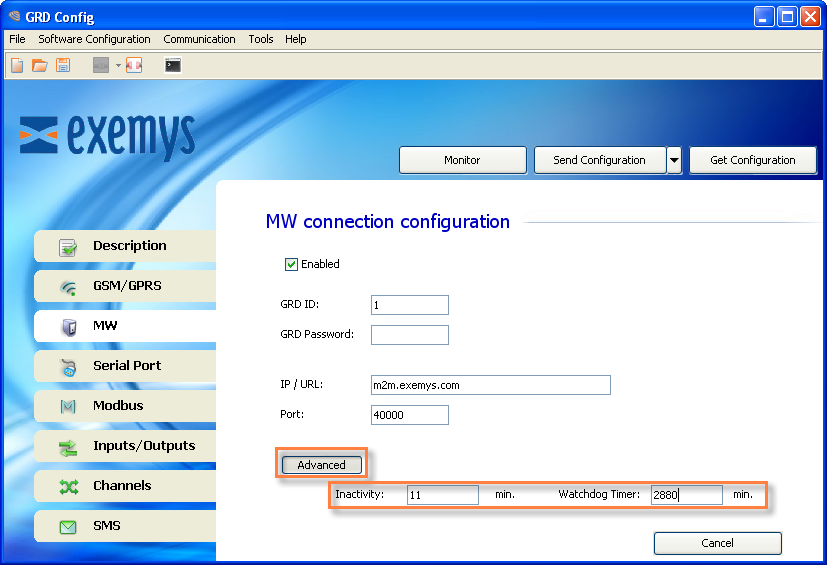The width and height of the screenshot is (827, 565).
Task: Click the Monitor button
Action: [x=463, y=160]
